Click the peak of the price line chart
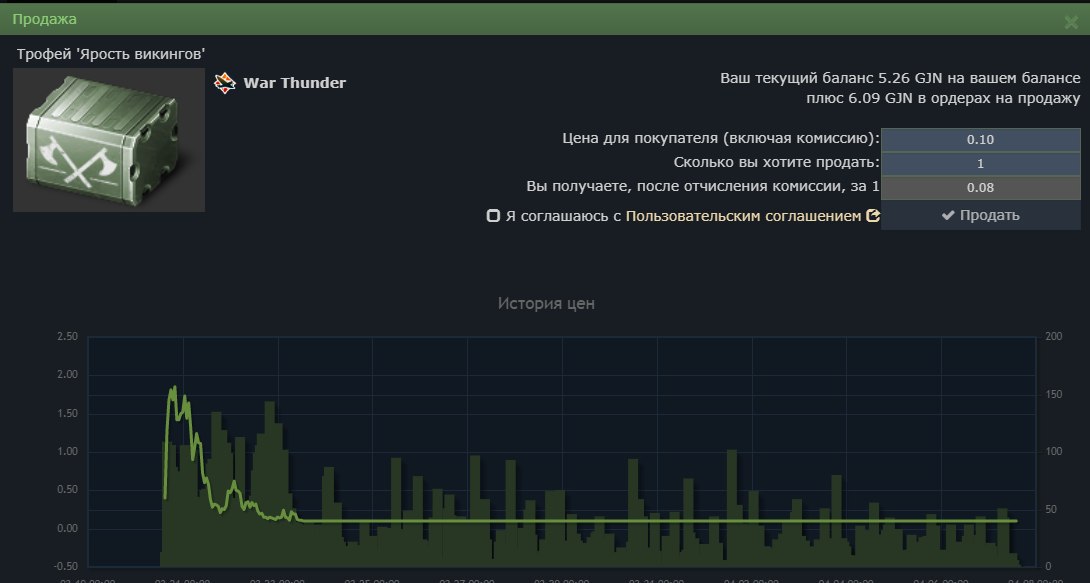1090x583 pixels. click(174, 388)
